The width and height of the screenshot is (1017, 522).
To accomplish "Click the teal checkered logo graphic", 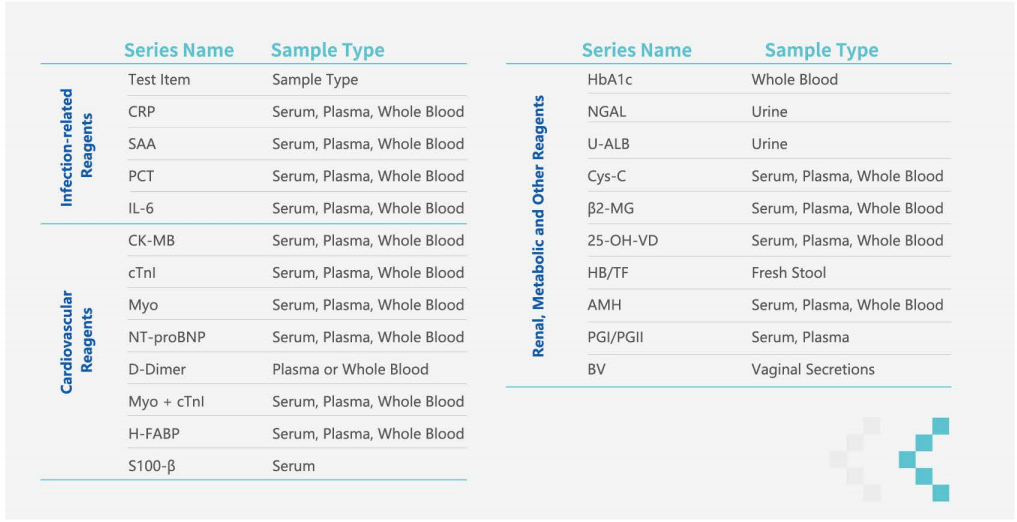I will click(x=923, y=459).
